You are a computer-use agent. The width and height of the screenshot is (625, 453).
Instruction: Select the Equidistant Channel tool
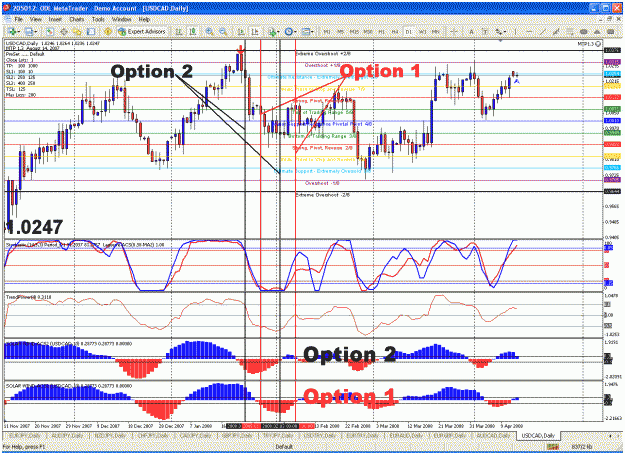click(556, 32)
